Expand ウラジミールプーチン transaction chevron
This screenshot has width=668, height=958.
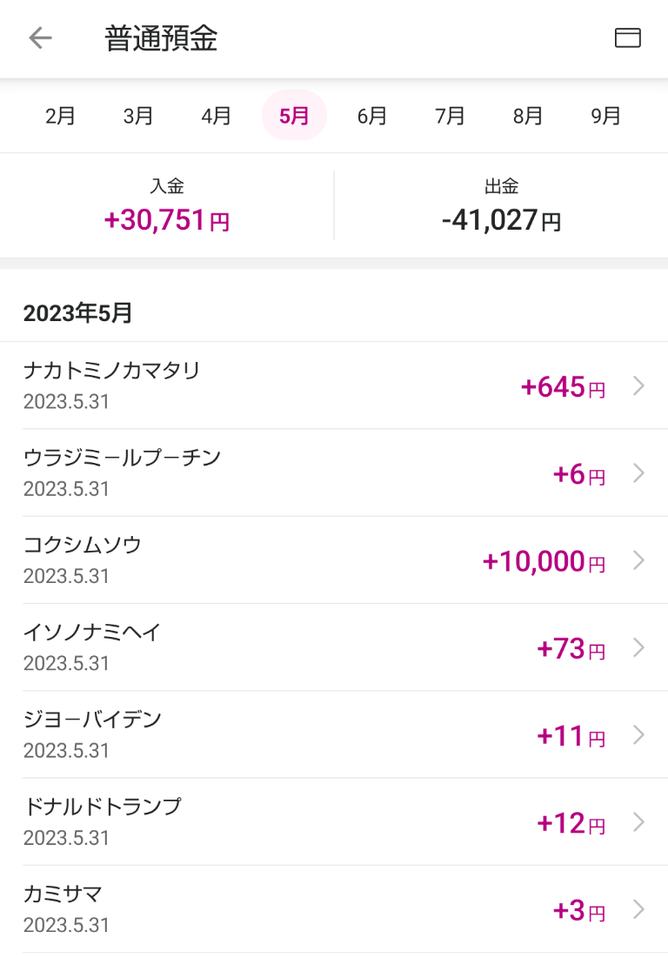tap(640, 473)
